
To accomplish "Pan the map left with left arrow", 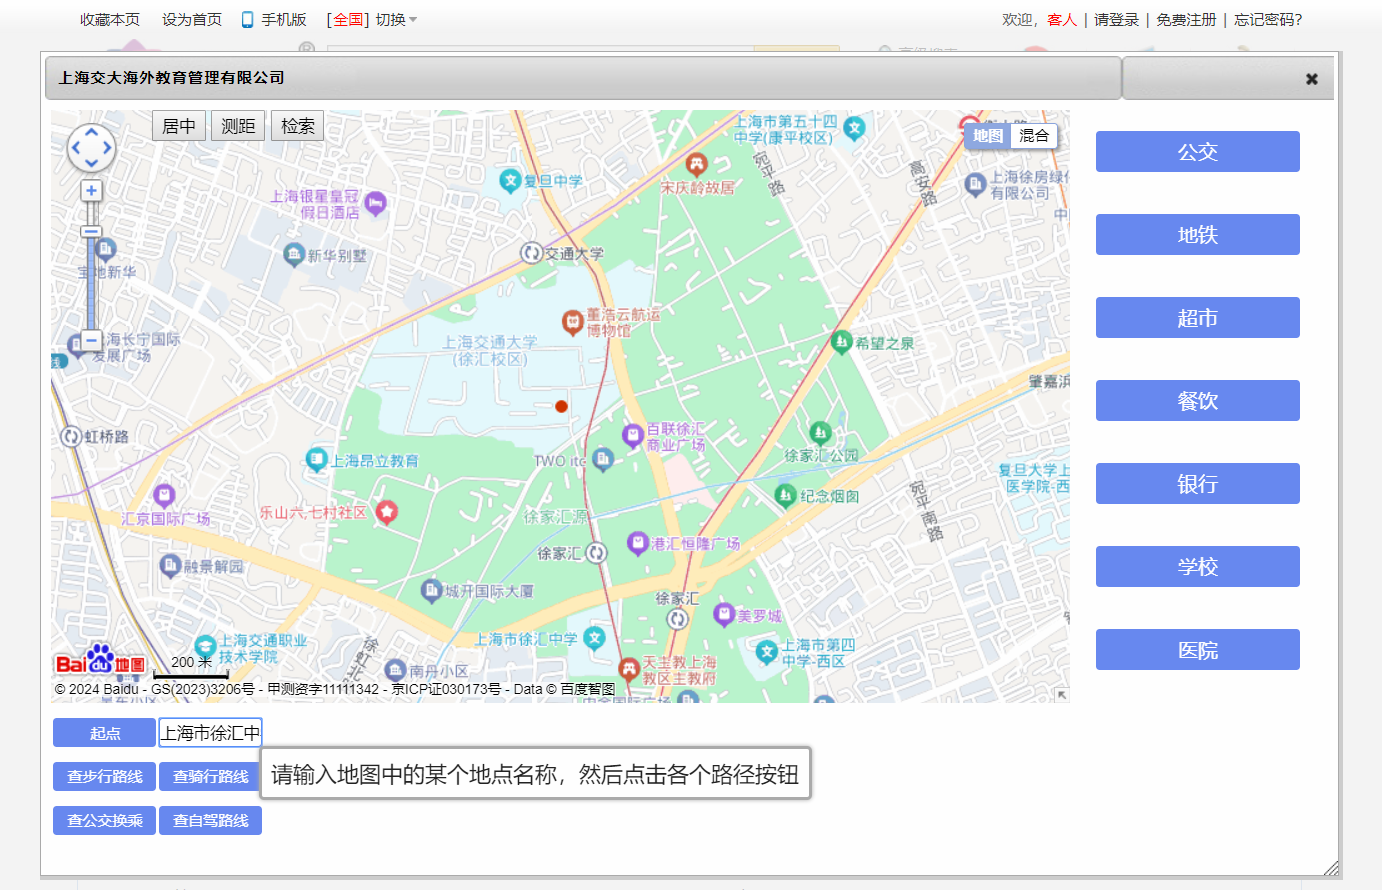I will point(75,148).
